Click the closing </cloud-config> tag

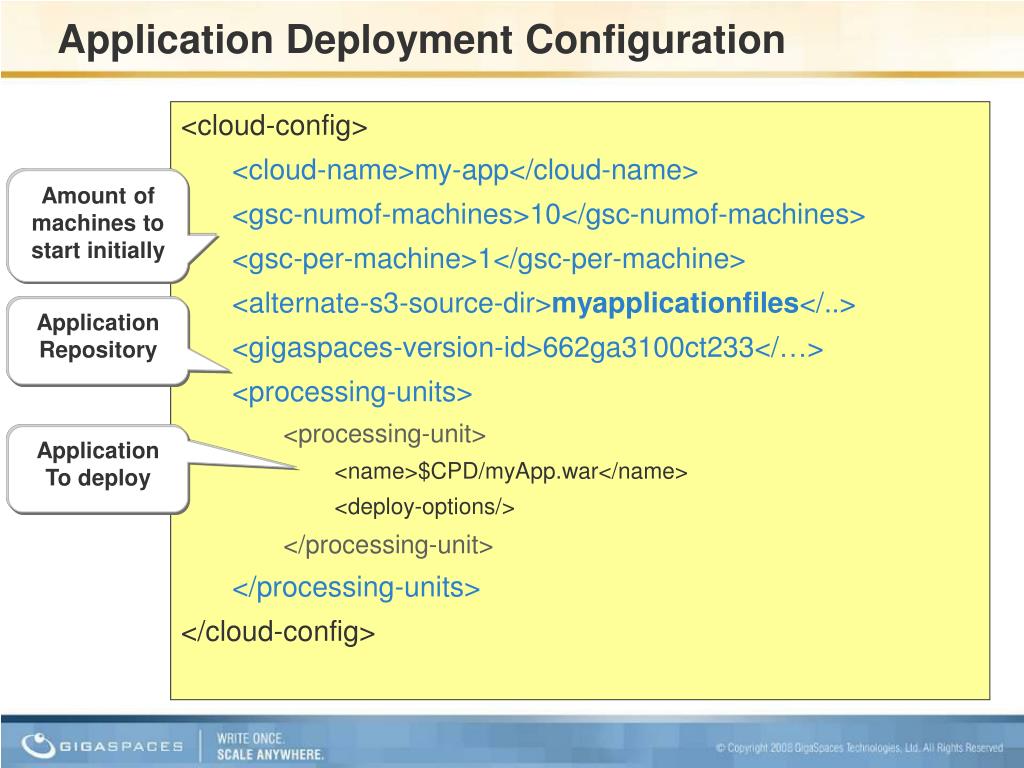[x=278, y=632]
